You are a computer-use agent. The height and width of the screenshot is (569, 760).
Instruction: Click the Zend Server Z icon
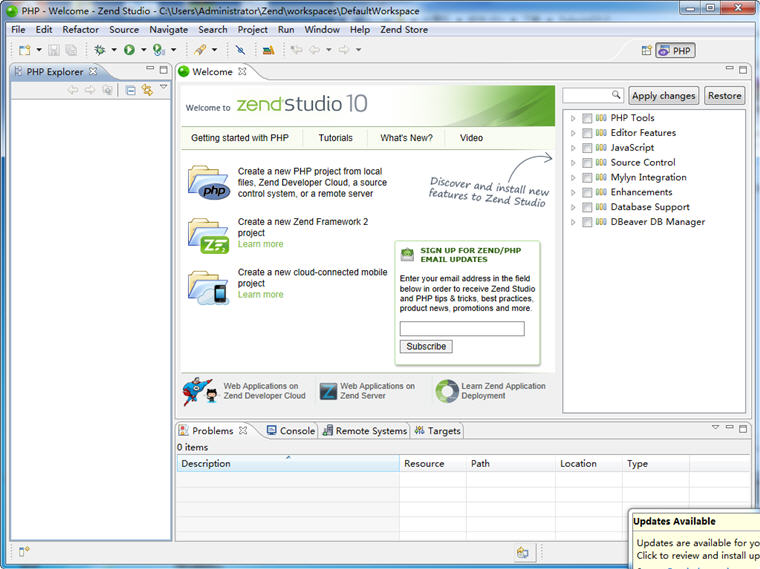(328, 391)
